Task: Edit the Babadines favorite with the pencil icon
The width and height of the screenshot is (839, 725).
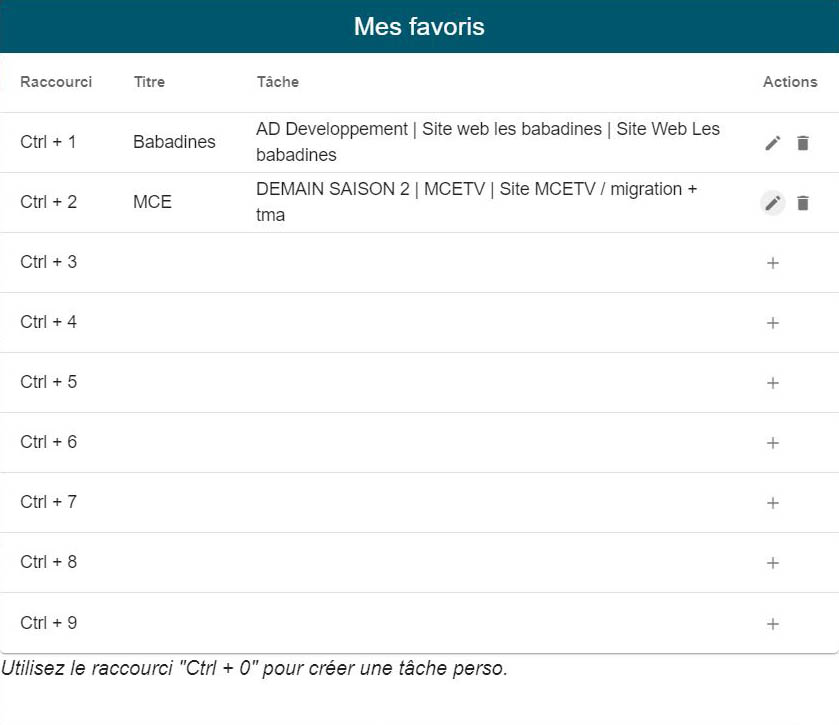Action: tap(772, 143)
